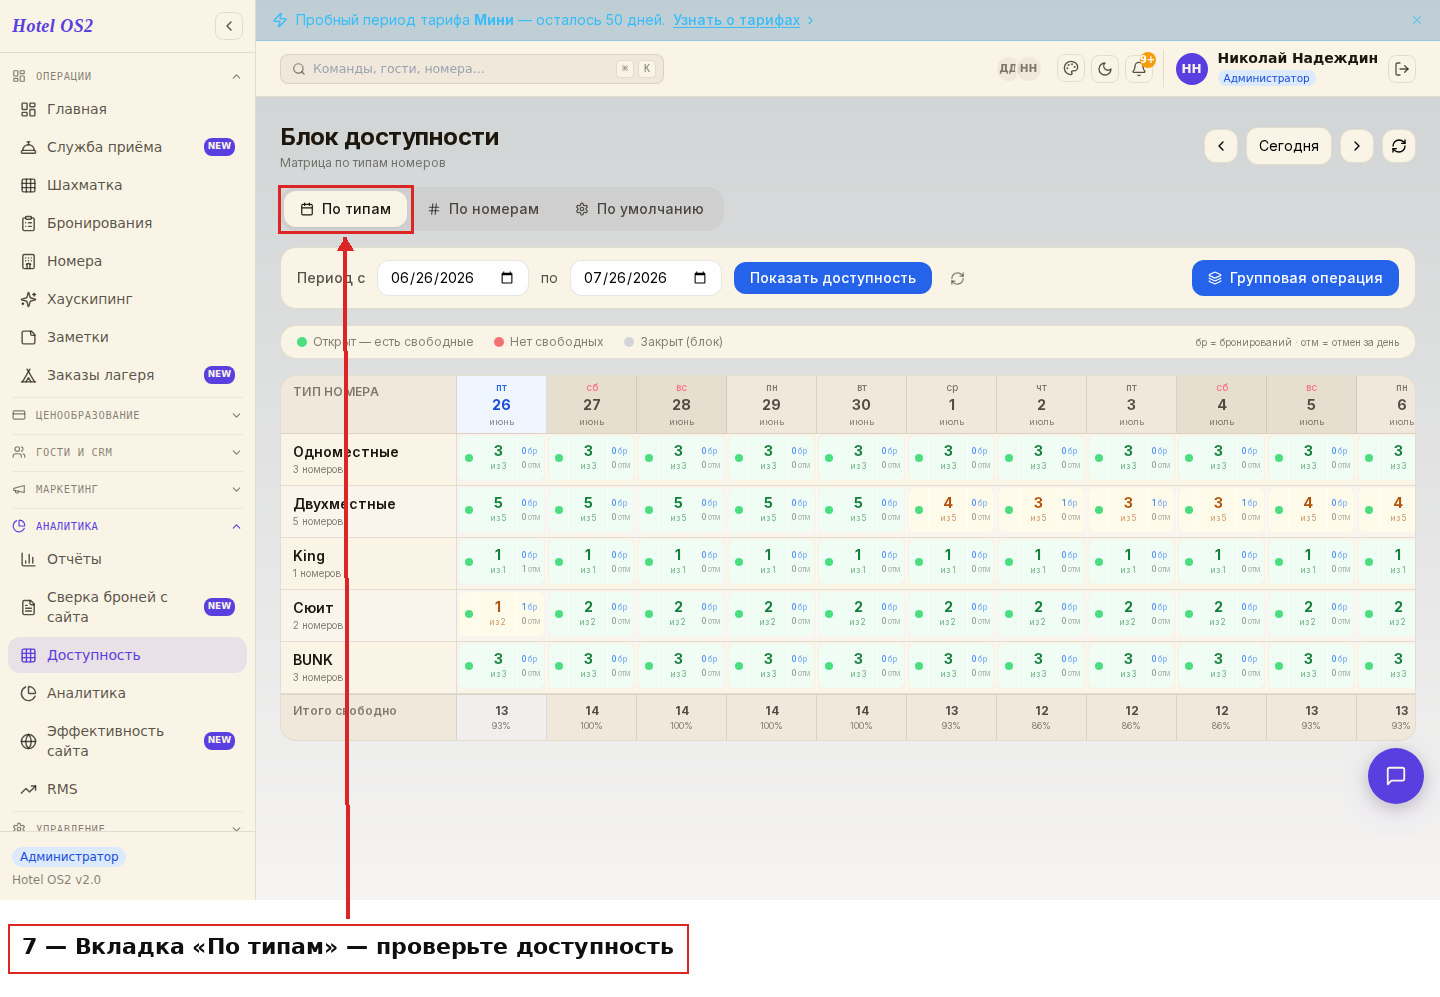This screenshot has width=1440, height=997.
Task: Open notifications with the bell icon
Action: tap(1139, 69)
